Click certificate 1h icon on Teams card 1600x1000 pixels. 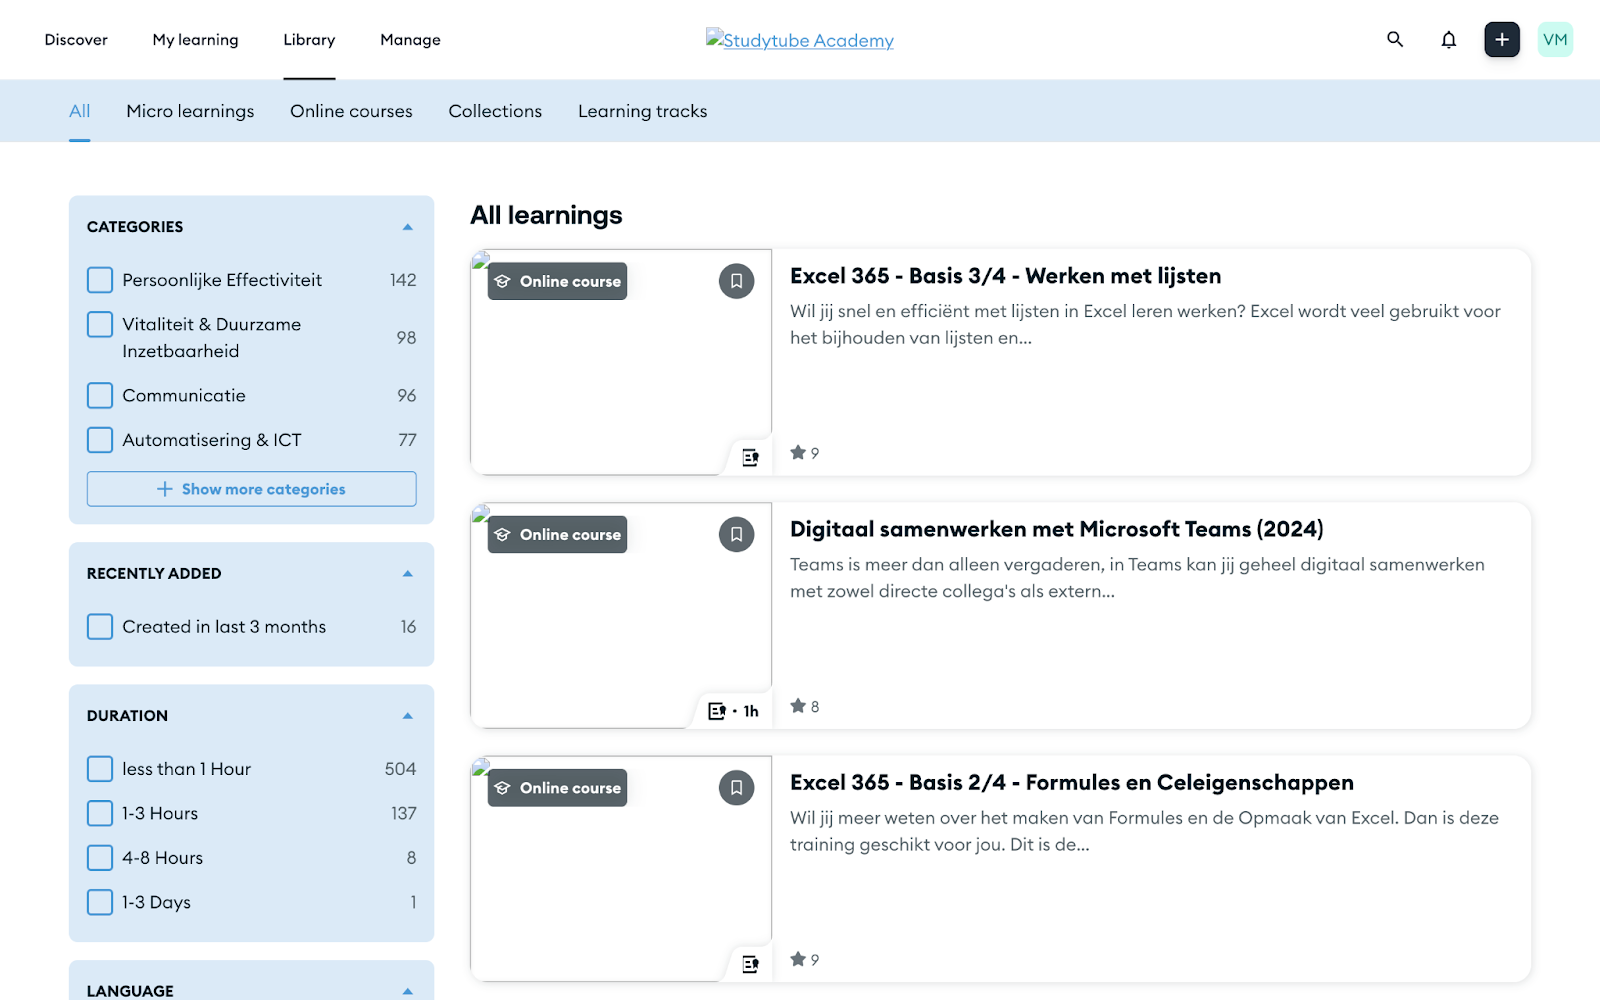[733, 711]
